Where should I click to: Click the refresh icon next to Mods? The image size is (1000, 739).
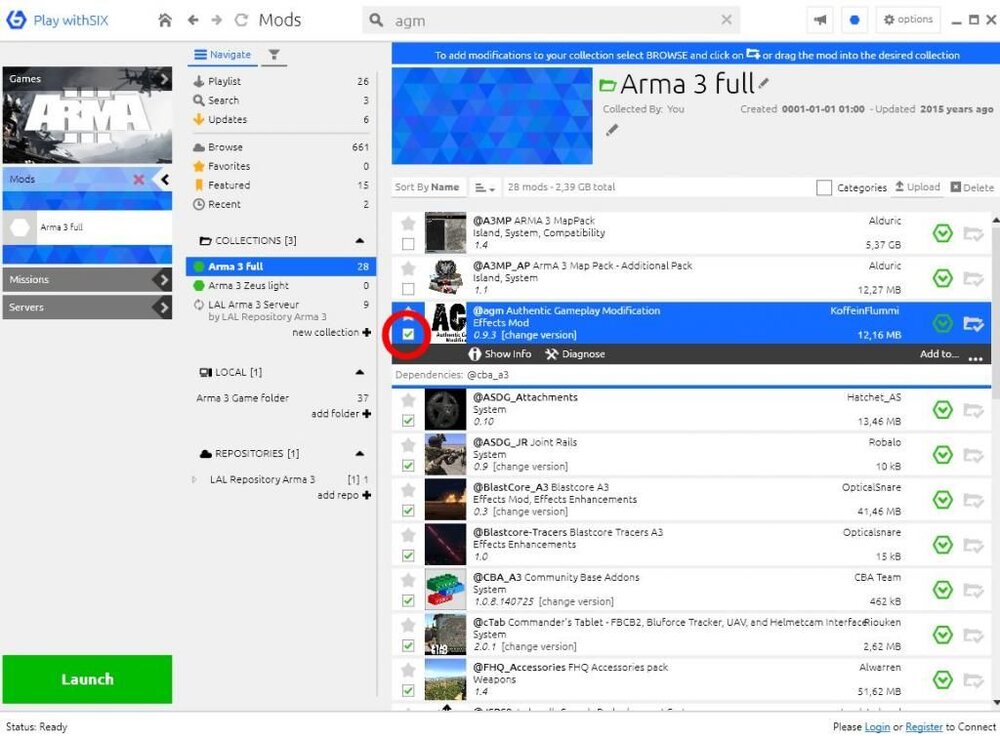pyautogui.click(x=241, y=20)
